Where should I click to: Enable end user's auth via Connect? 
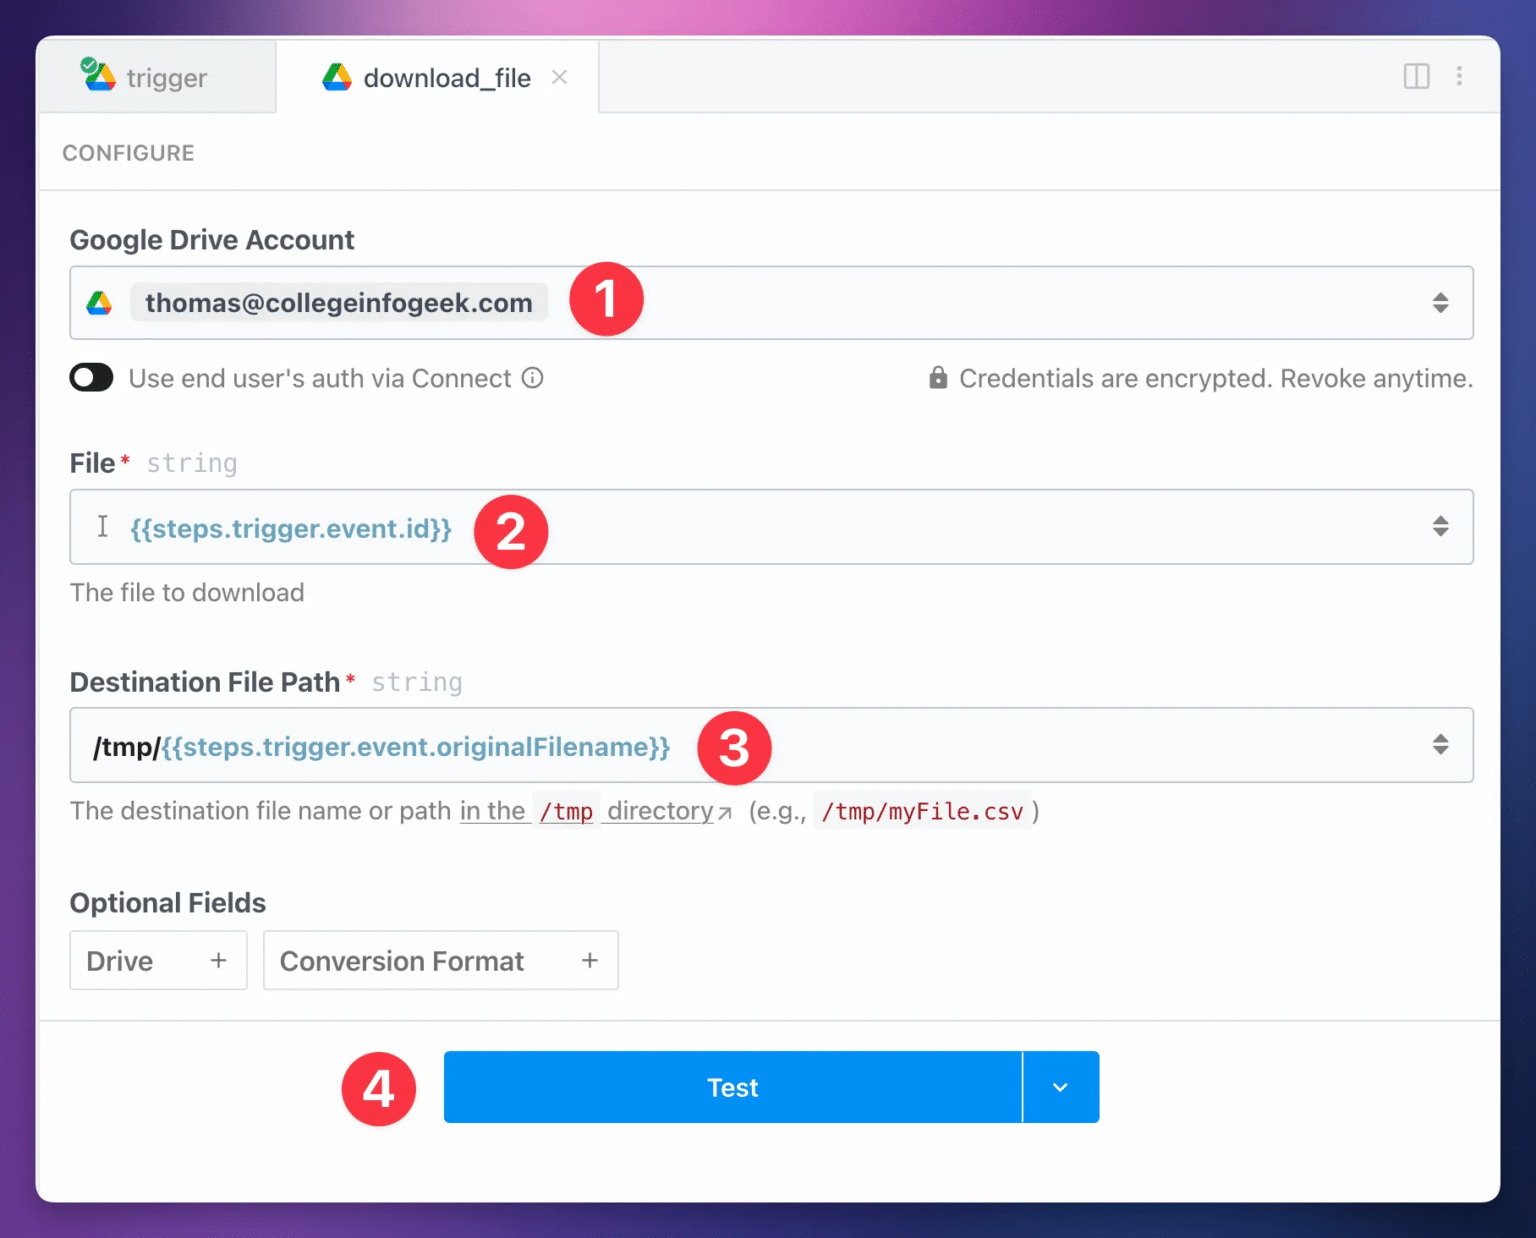(91, 377)
